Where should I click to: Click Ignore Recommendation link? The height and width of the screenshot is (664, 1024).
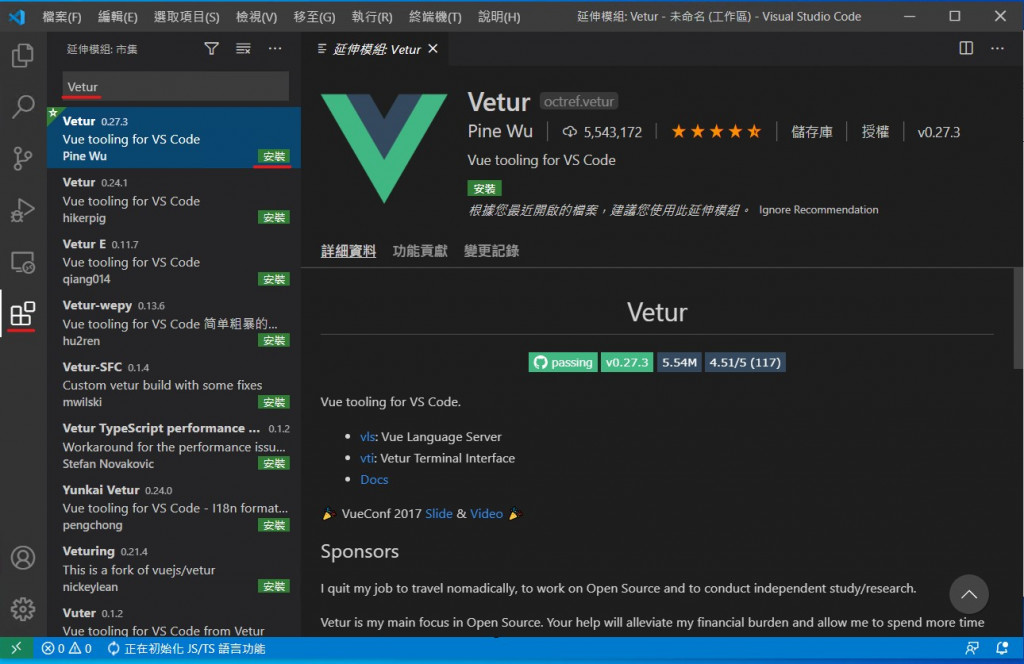click(818, 210)
